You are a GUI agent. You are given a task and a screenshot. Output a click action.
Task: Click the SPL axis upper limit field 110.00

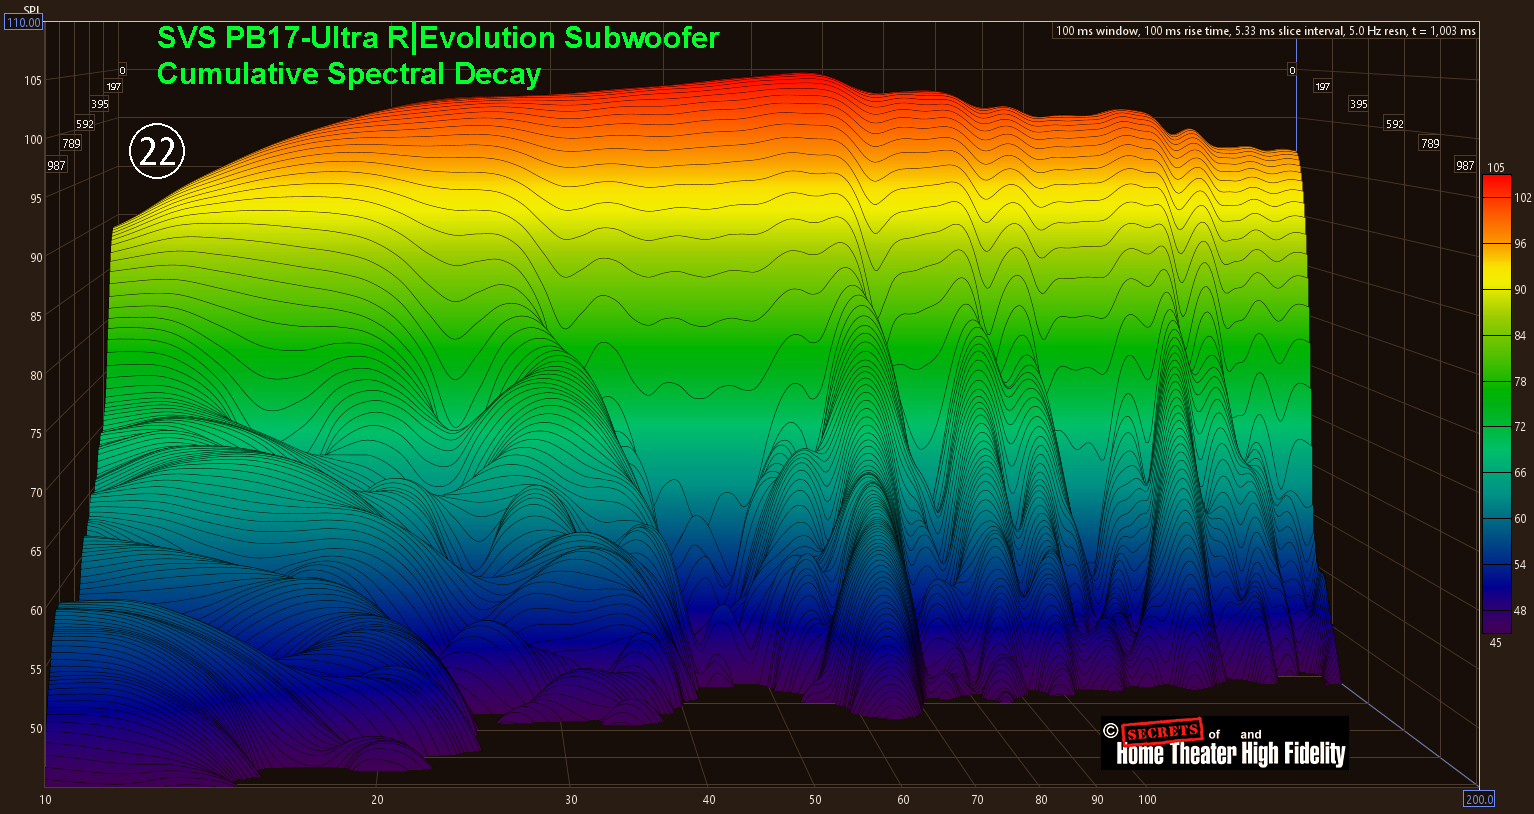(x=24, y=22)
